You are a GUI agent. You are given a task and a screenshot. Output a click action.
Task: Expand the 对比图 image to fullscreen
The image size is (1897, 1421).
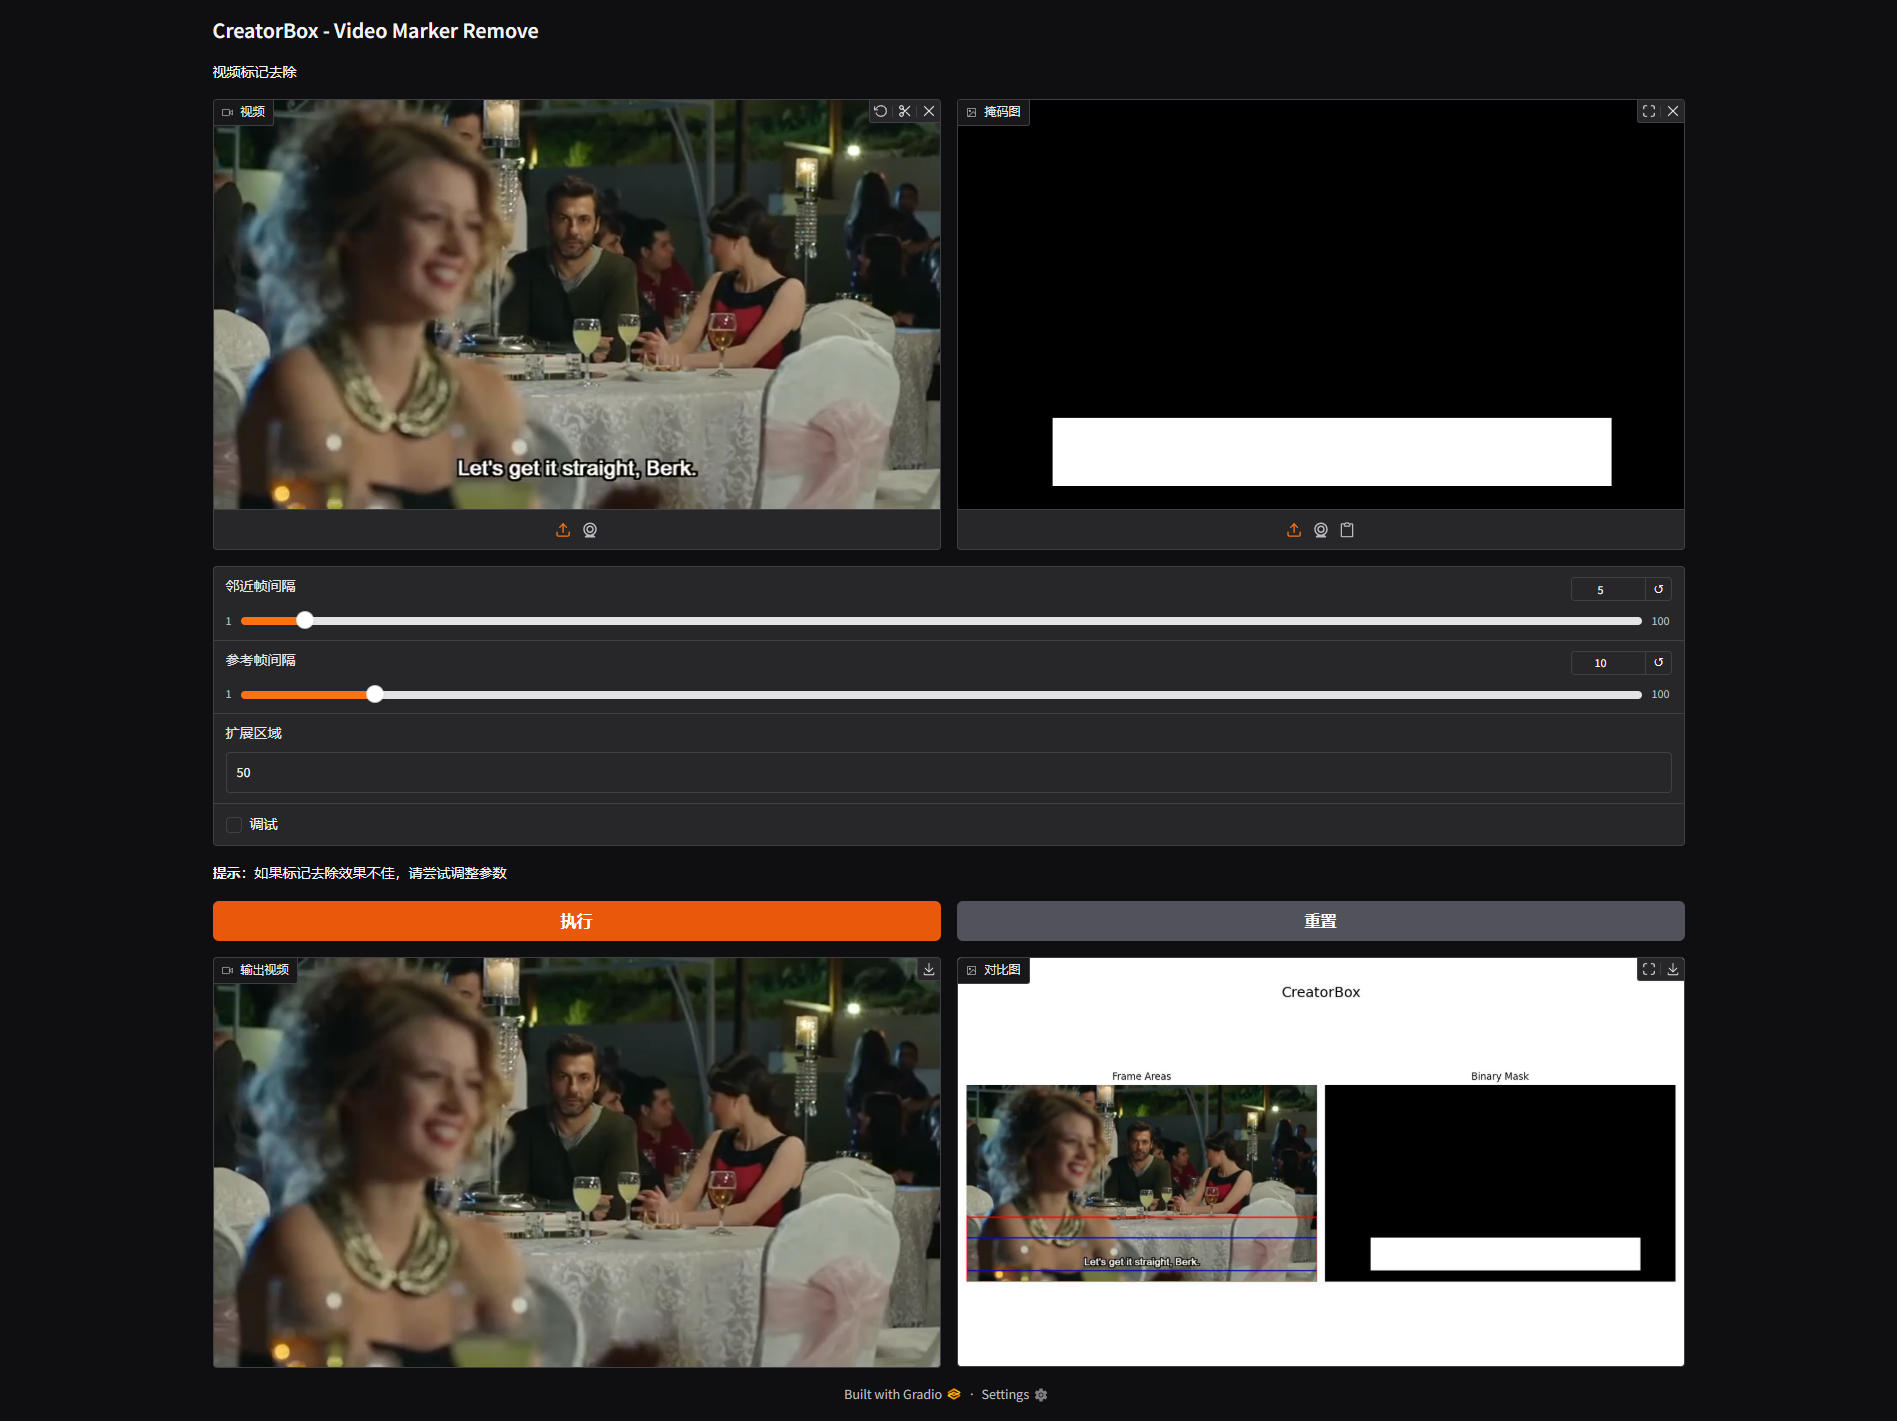coord(1649,969)
